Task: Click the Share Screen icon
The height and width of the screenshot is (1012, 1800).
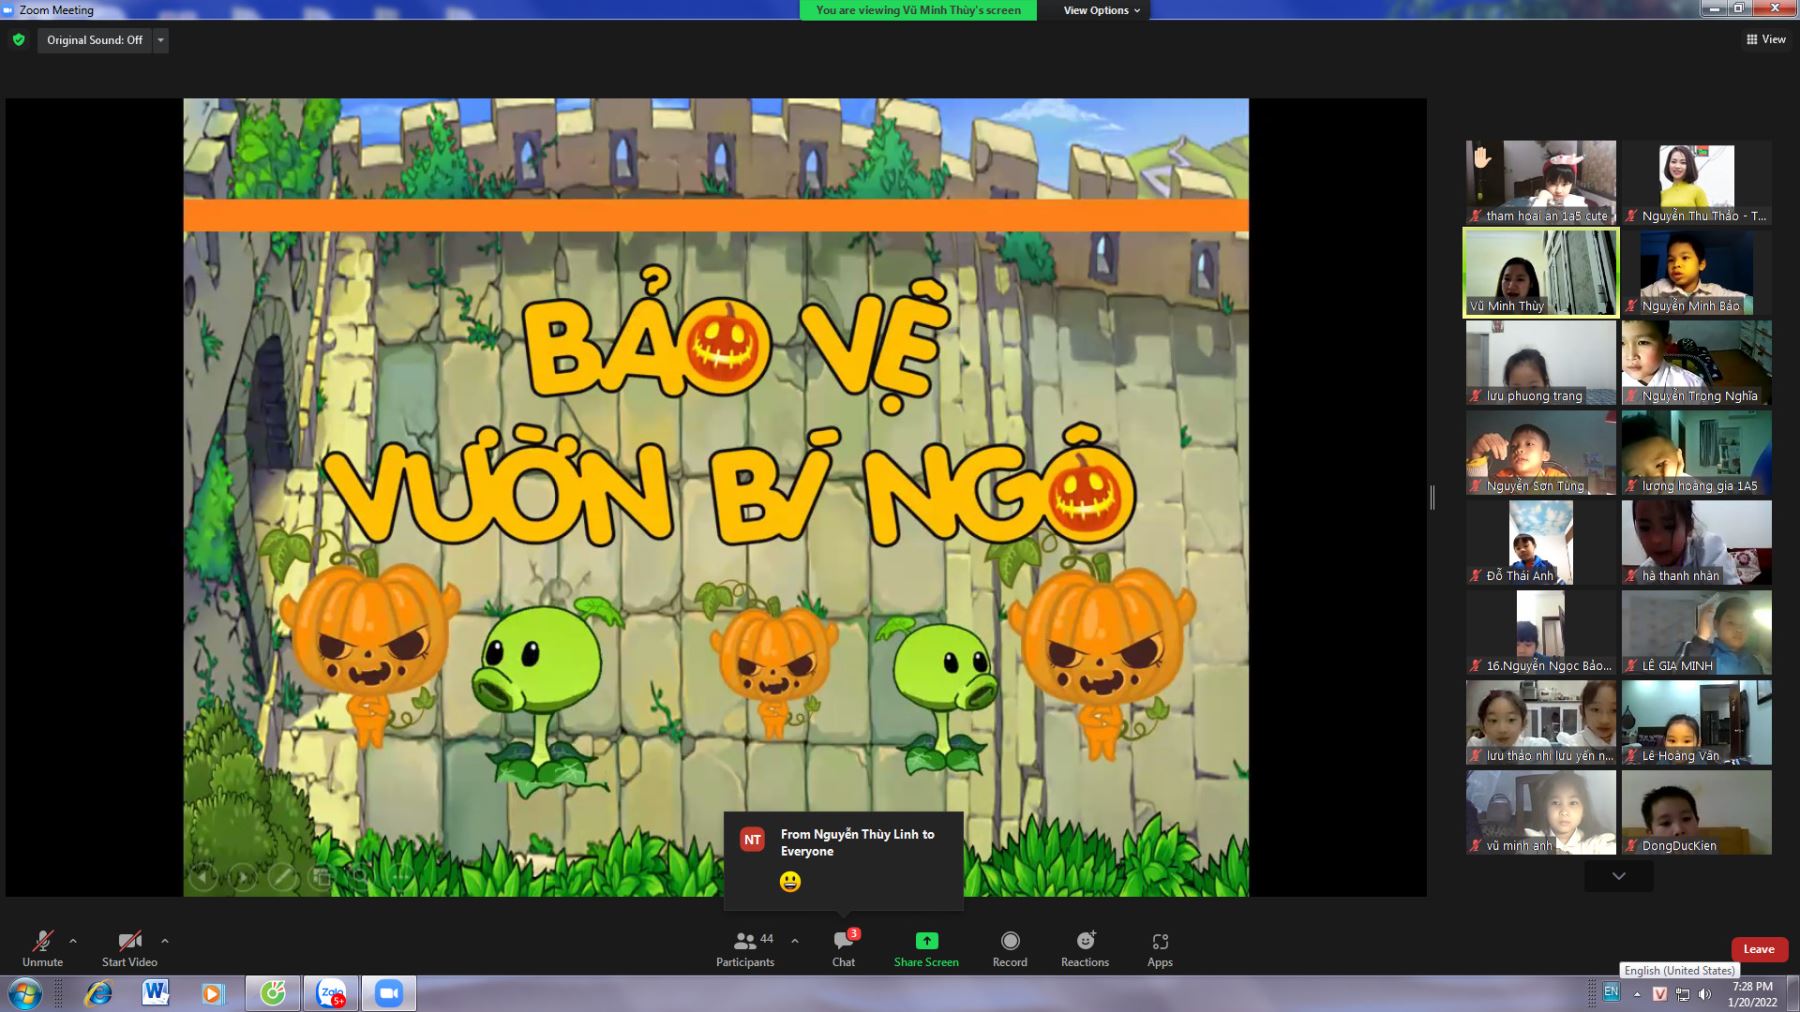Action: coord(926,941)
